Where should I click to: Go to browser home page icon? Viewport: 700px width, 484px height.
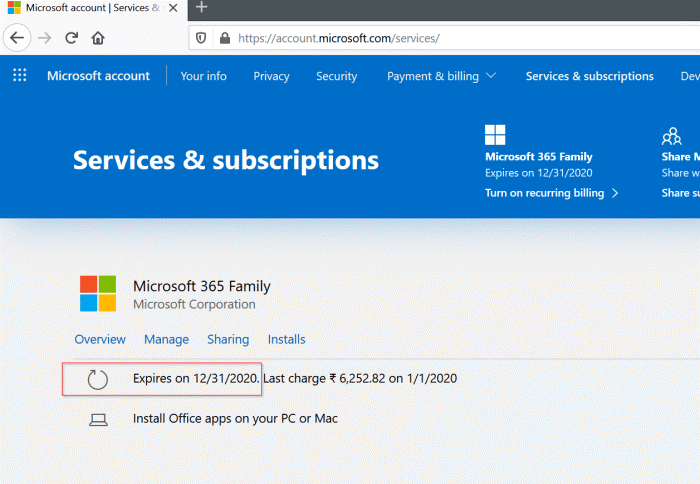pos(98,39)
